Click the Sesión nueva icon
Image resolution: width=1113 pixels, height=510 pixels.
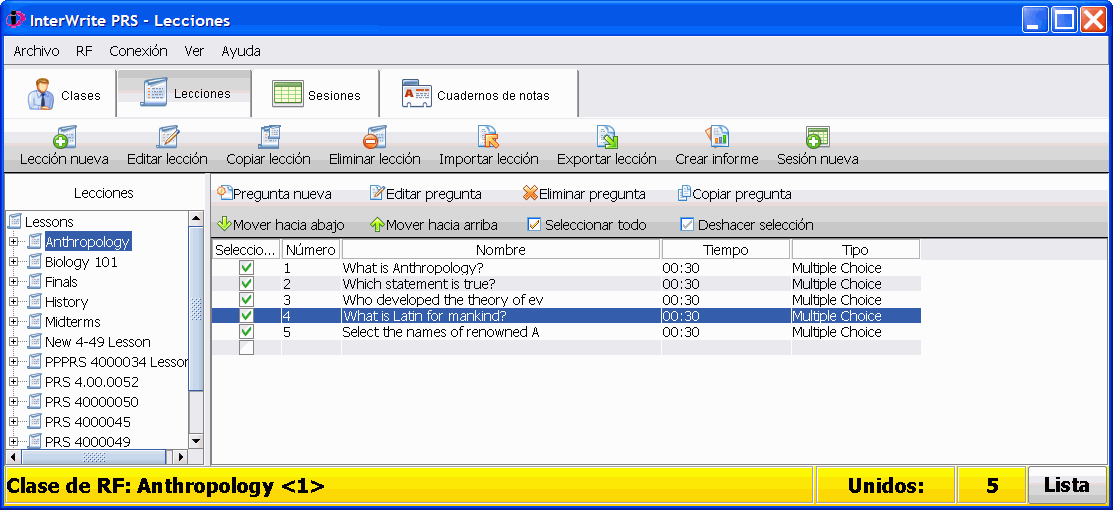(818, 136)
